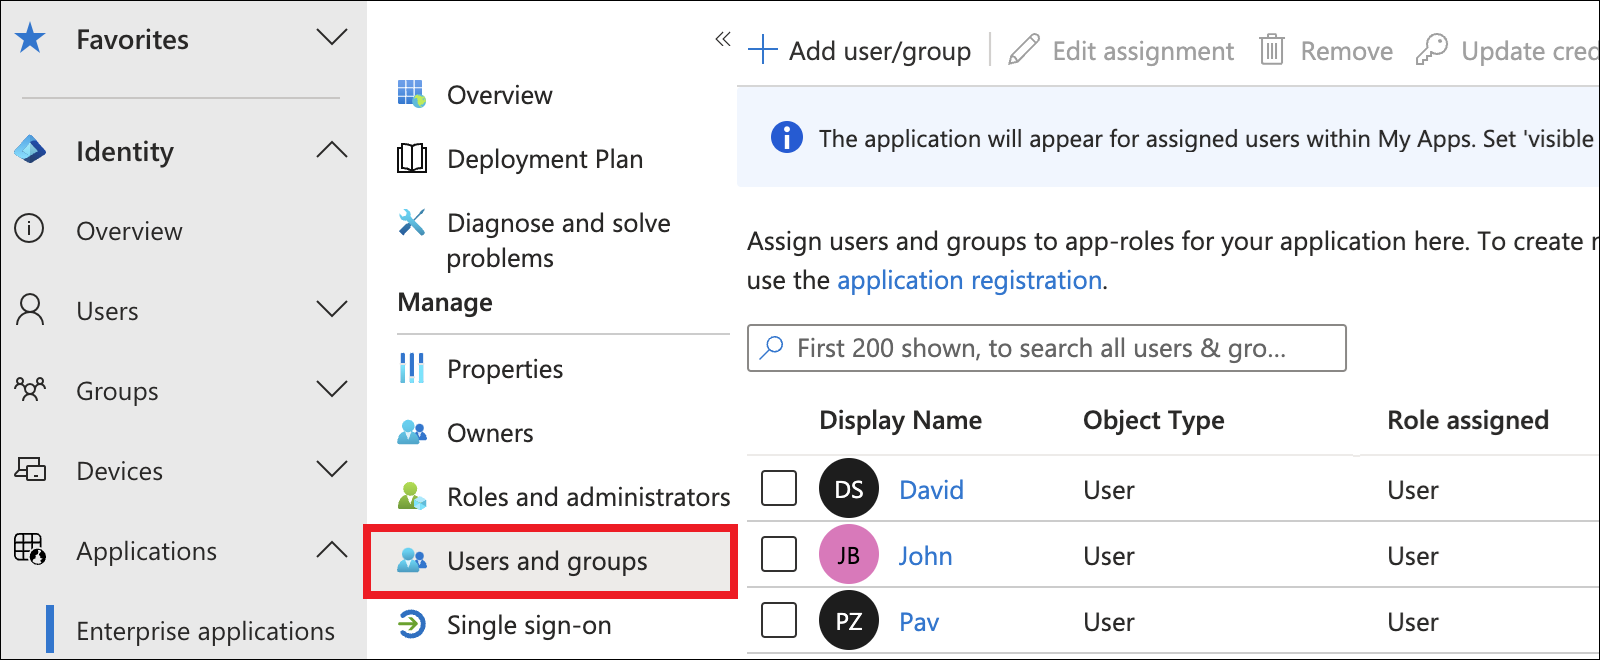Check the checkbox for John
This screenshot has width=1600, height=660.
click(779, 554)
